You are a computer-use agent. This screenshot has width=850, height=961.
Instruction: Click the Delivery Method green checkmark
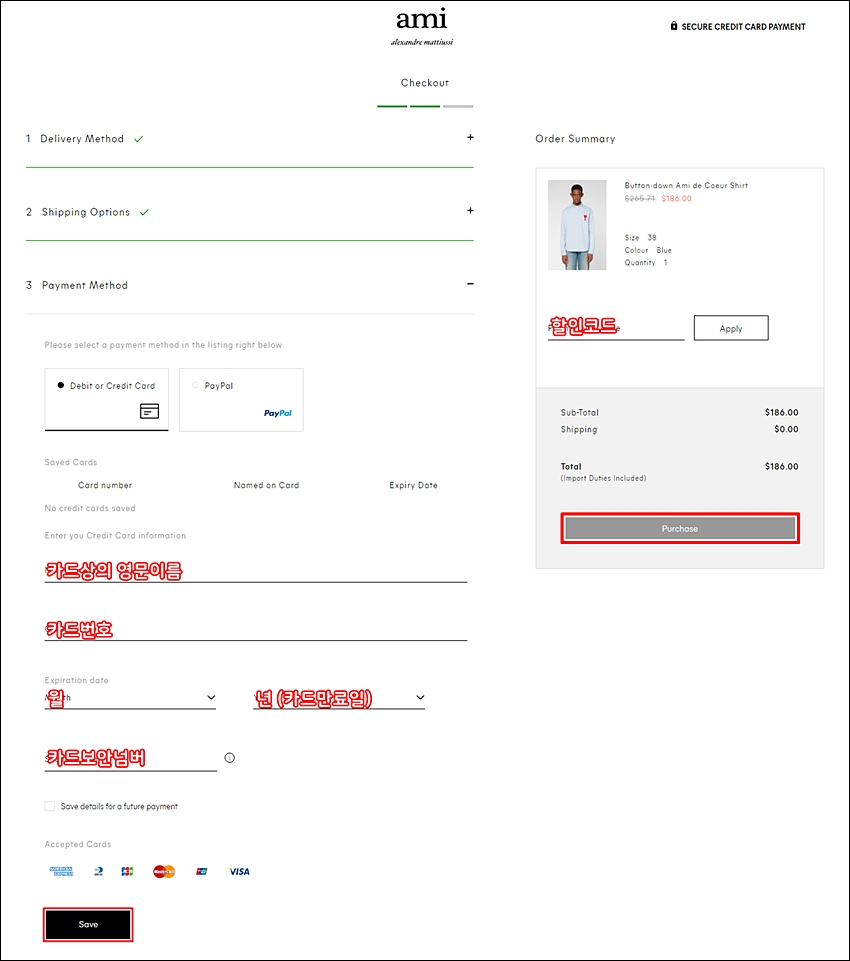pos(139,139)
